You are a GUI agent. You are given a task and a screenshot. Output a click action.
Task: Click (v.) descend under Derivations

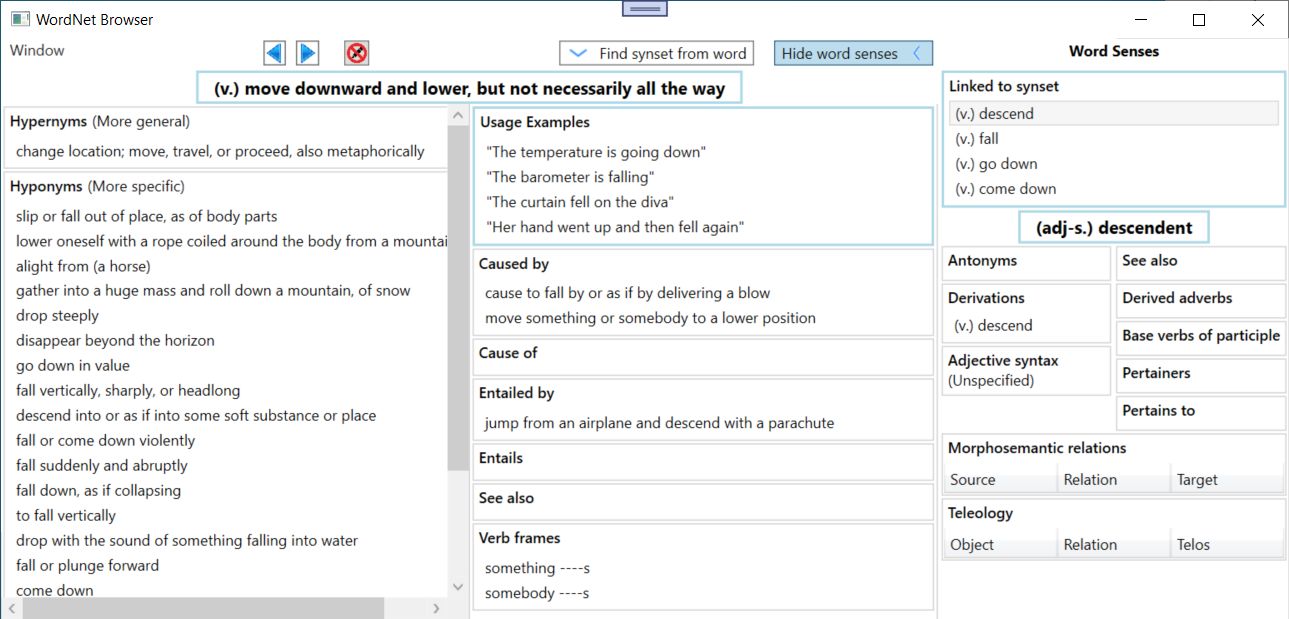(993, 326)
